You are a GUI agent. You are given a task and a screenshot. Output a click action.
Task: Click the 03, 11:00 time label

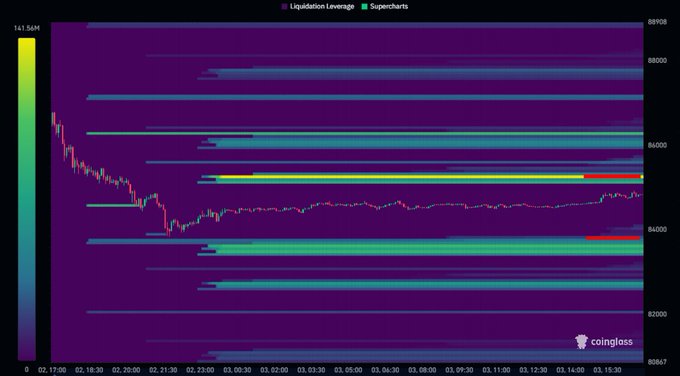497,370
